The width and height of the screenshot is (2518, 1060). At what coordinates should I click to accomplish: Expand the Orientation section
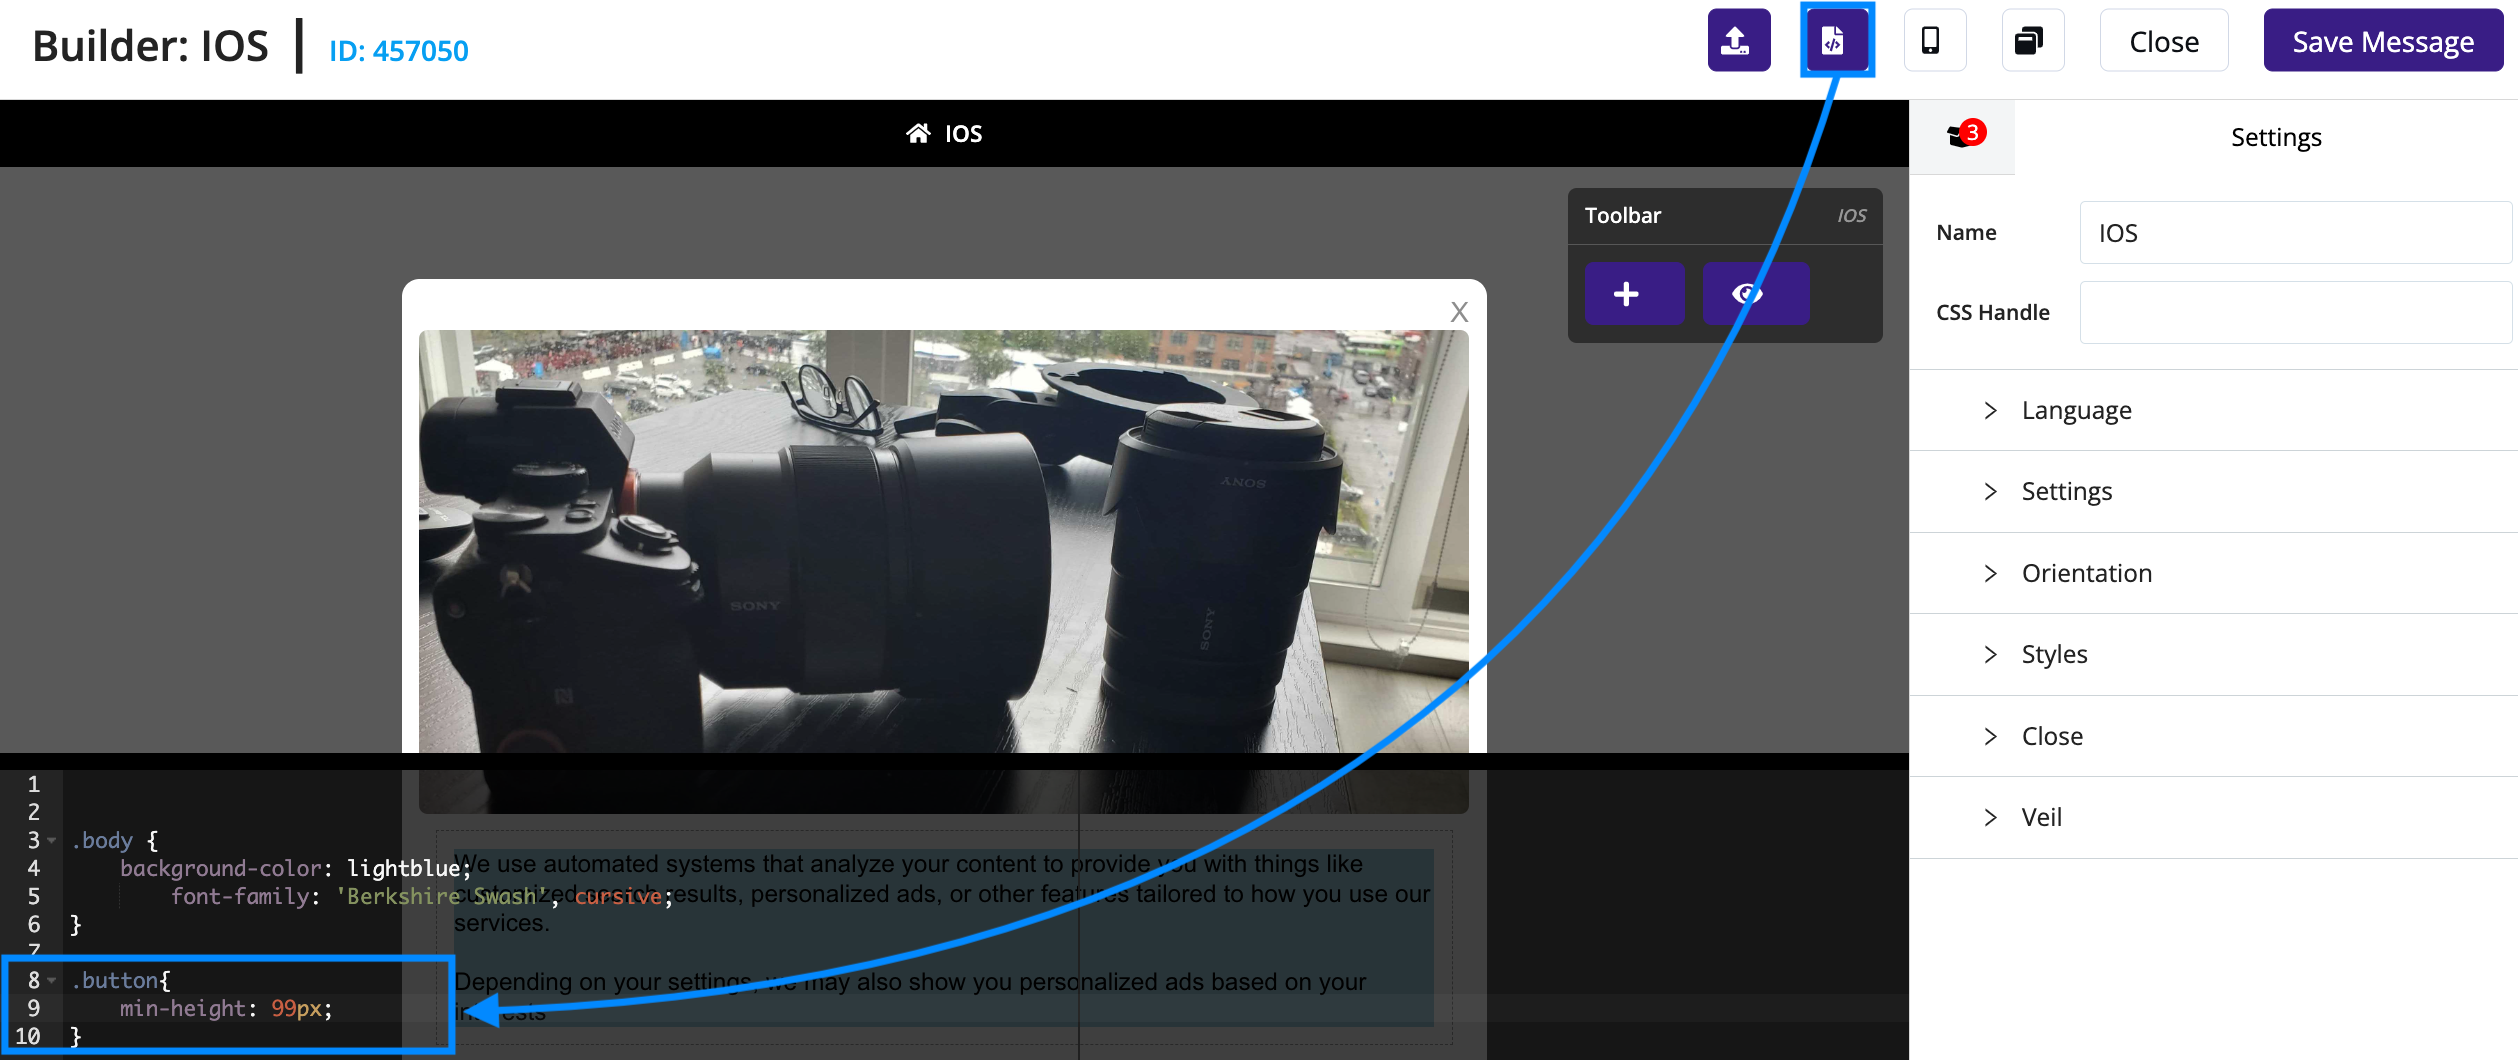point(2213,574)
